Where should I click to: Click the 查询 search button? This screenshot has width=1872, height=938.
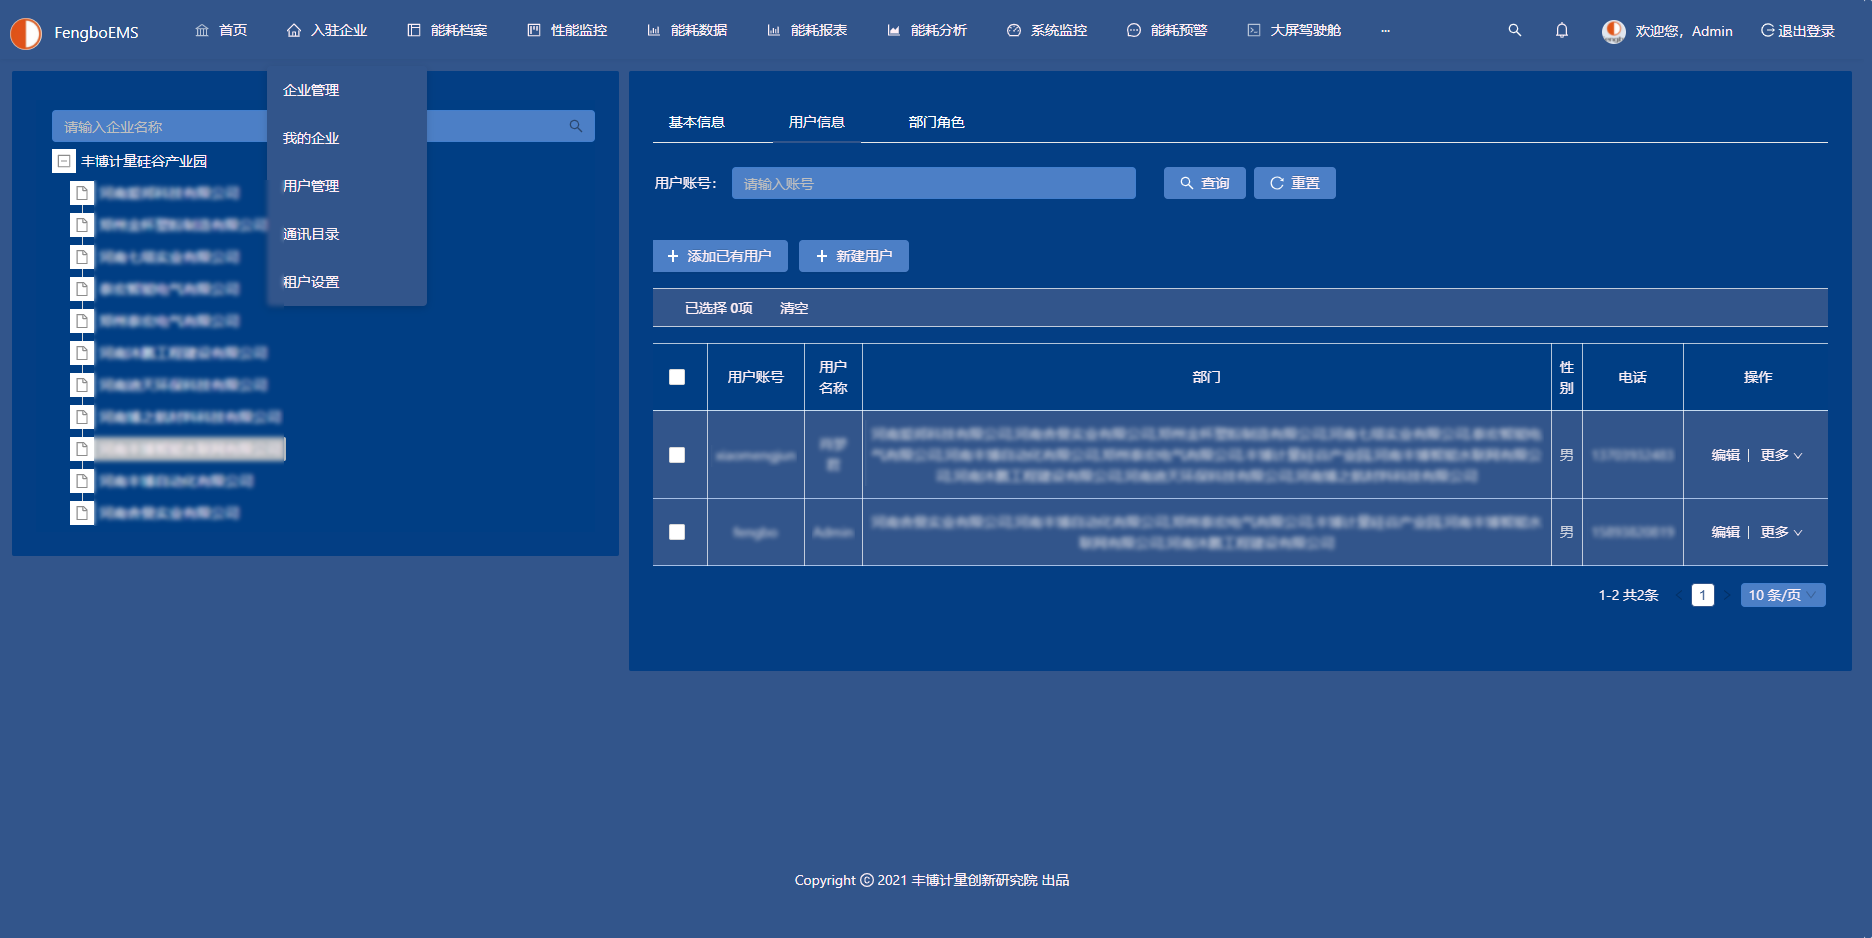pyautogui.click(x=1204, y=183)
